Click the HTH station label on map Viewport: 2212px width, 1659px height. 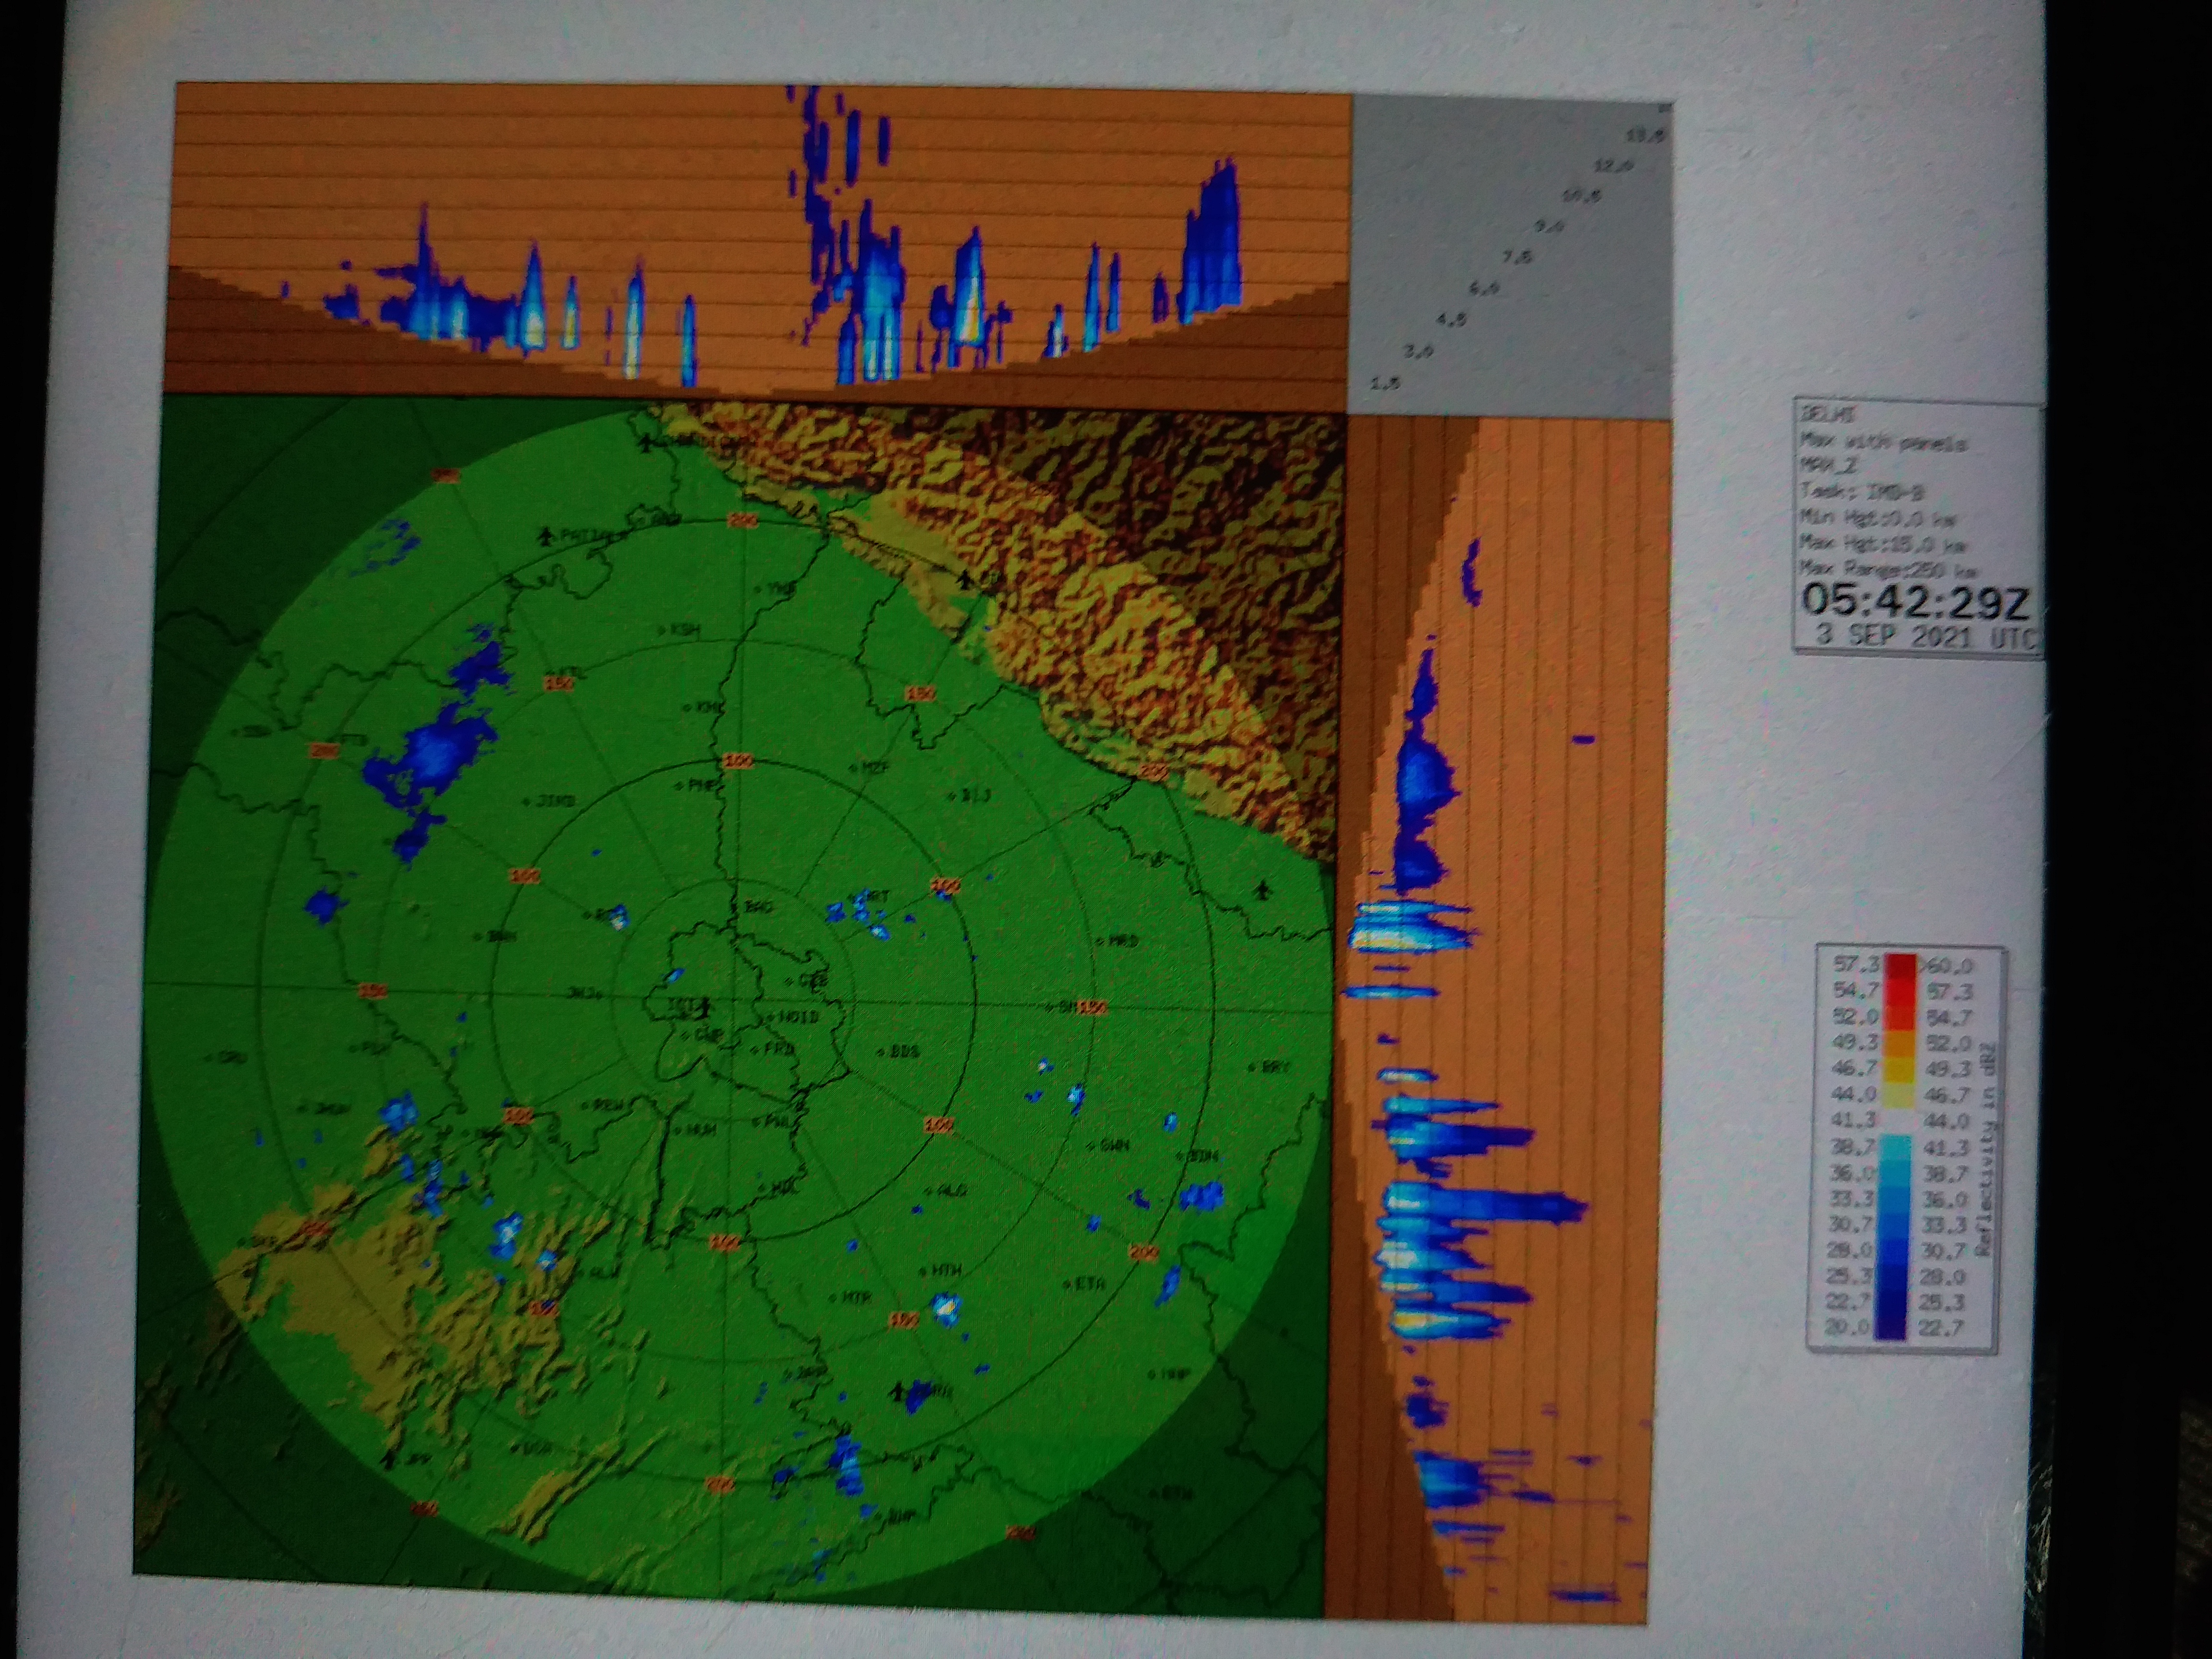[946, 1270]
